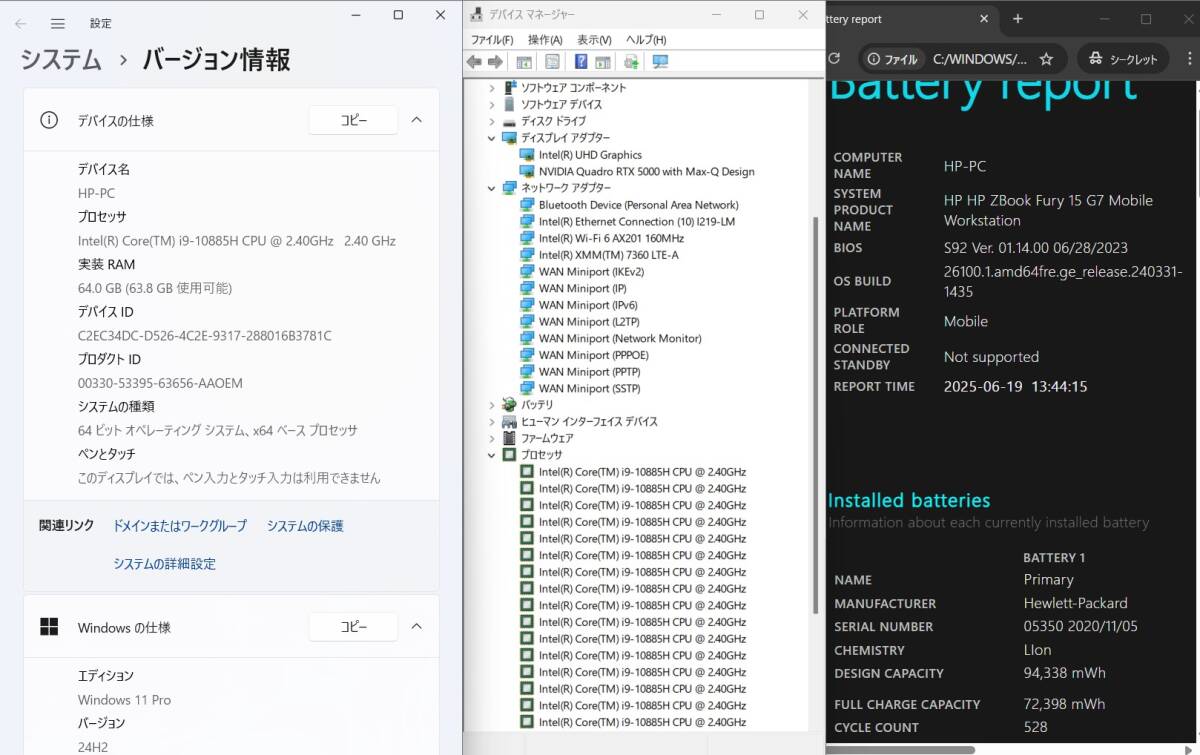Click the info icon beside デバイスの仕様

(49, 120)
